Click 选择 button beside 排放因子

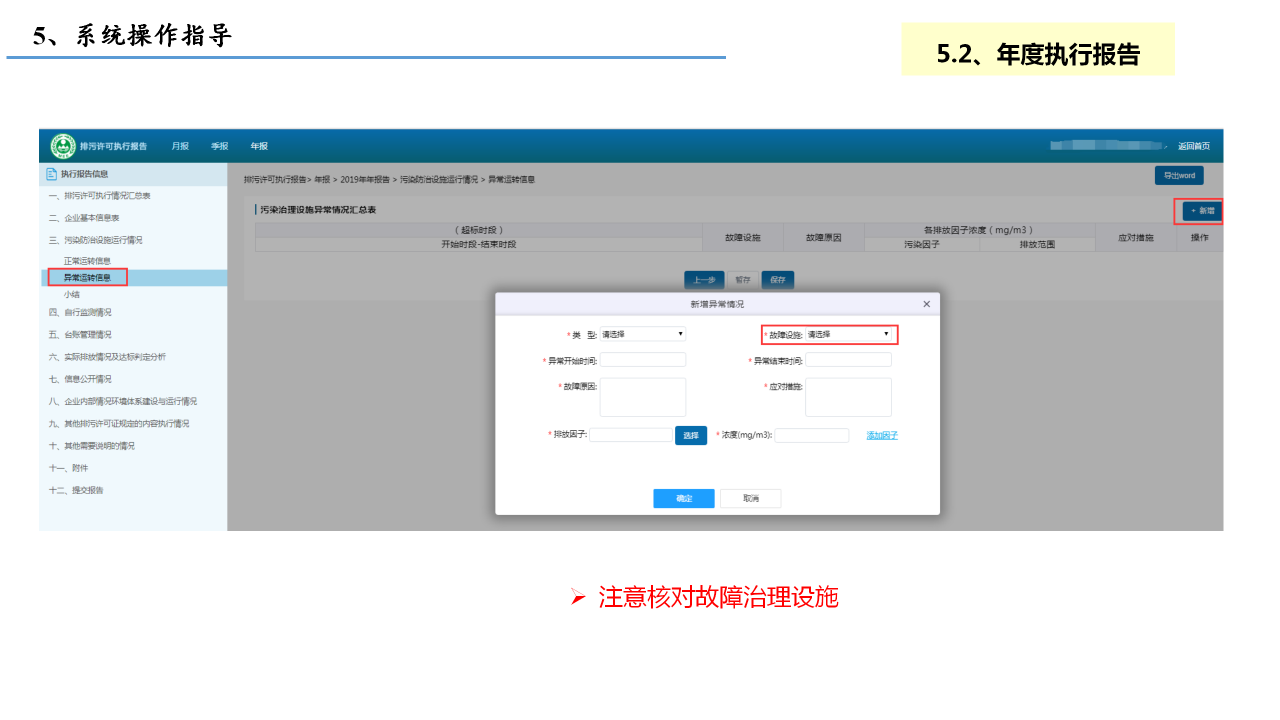click(691, 436)
